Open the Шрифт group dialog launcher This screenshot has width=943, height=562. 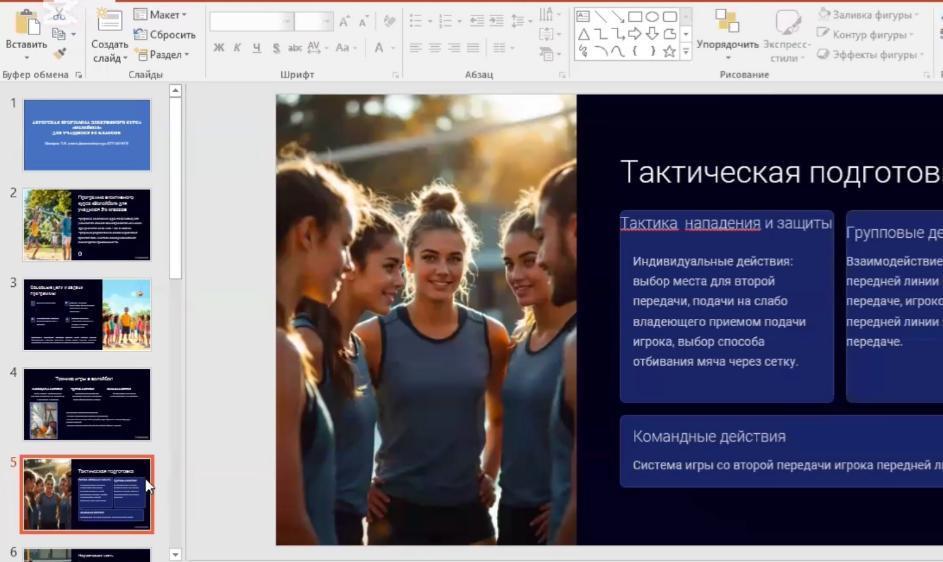(395, 75)
